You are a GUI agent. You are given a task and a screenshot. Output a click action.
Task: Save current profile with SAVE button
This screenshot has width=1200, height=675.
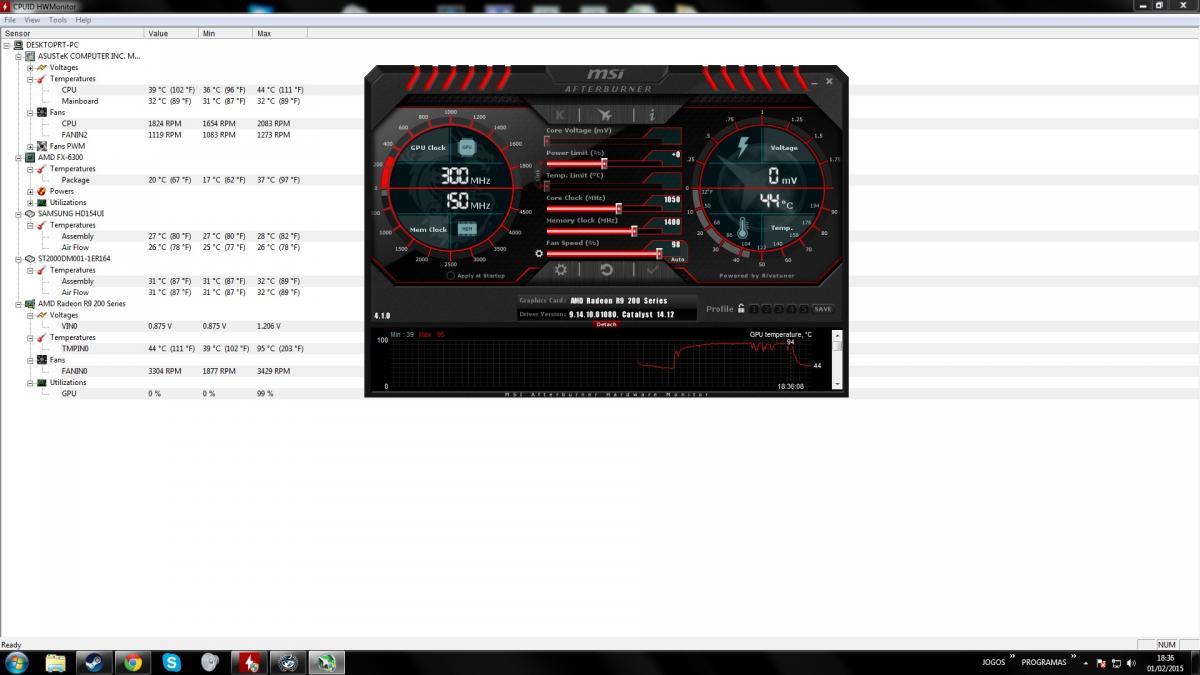823,309
